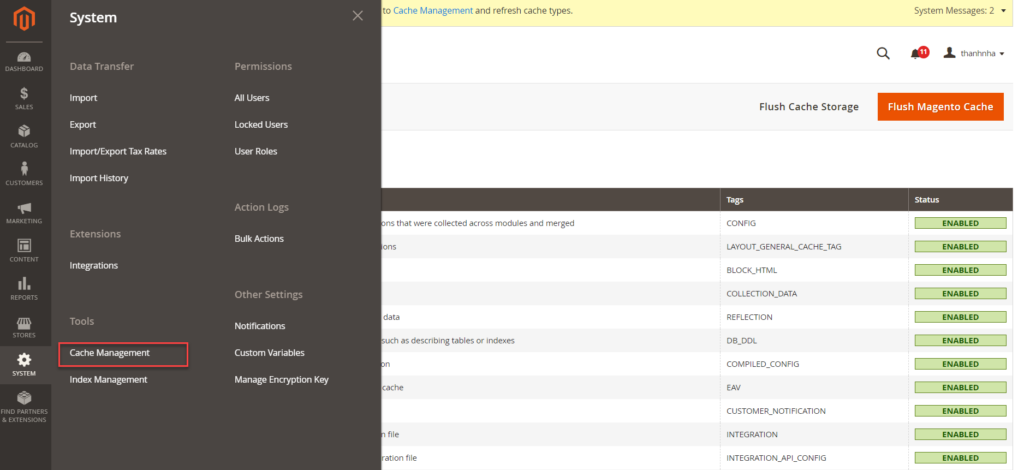This screenshot has width=1024, height=470.
Task: Open the notifications bell icon
Action: click(918, 53)
